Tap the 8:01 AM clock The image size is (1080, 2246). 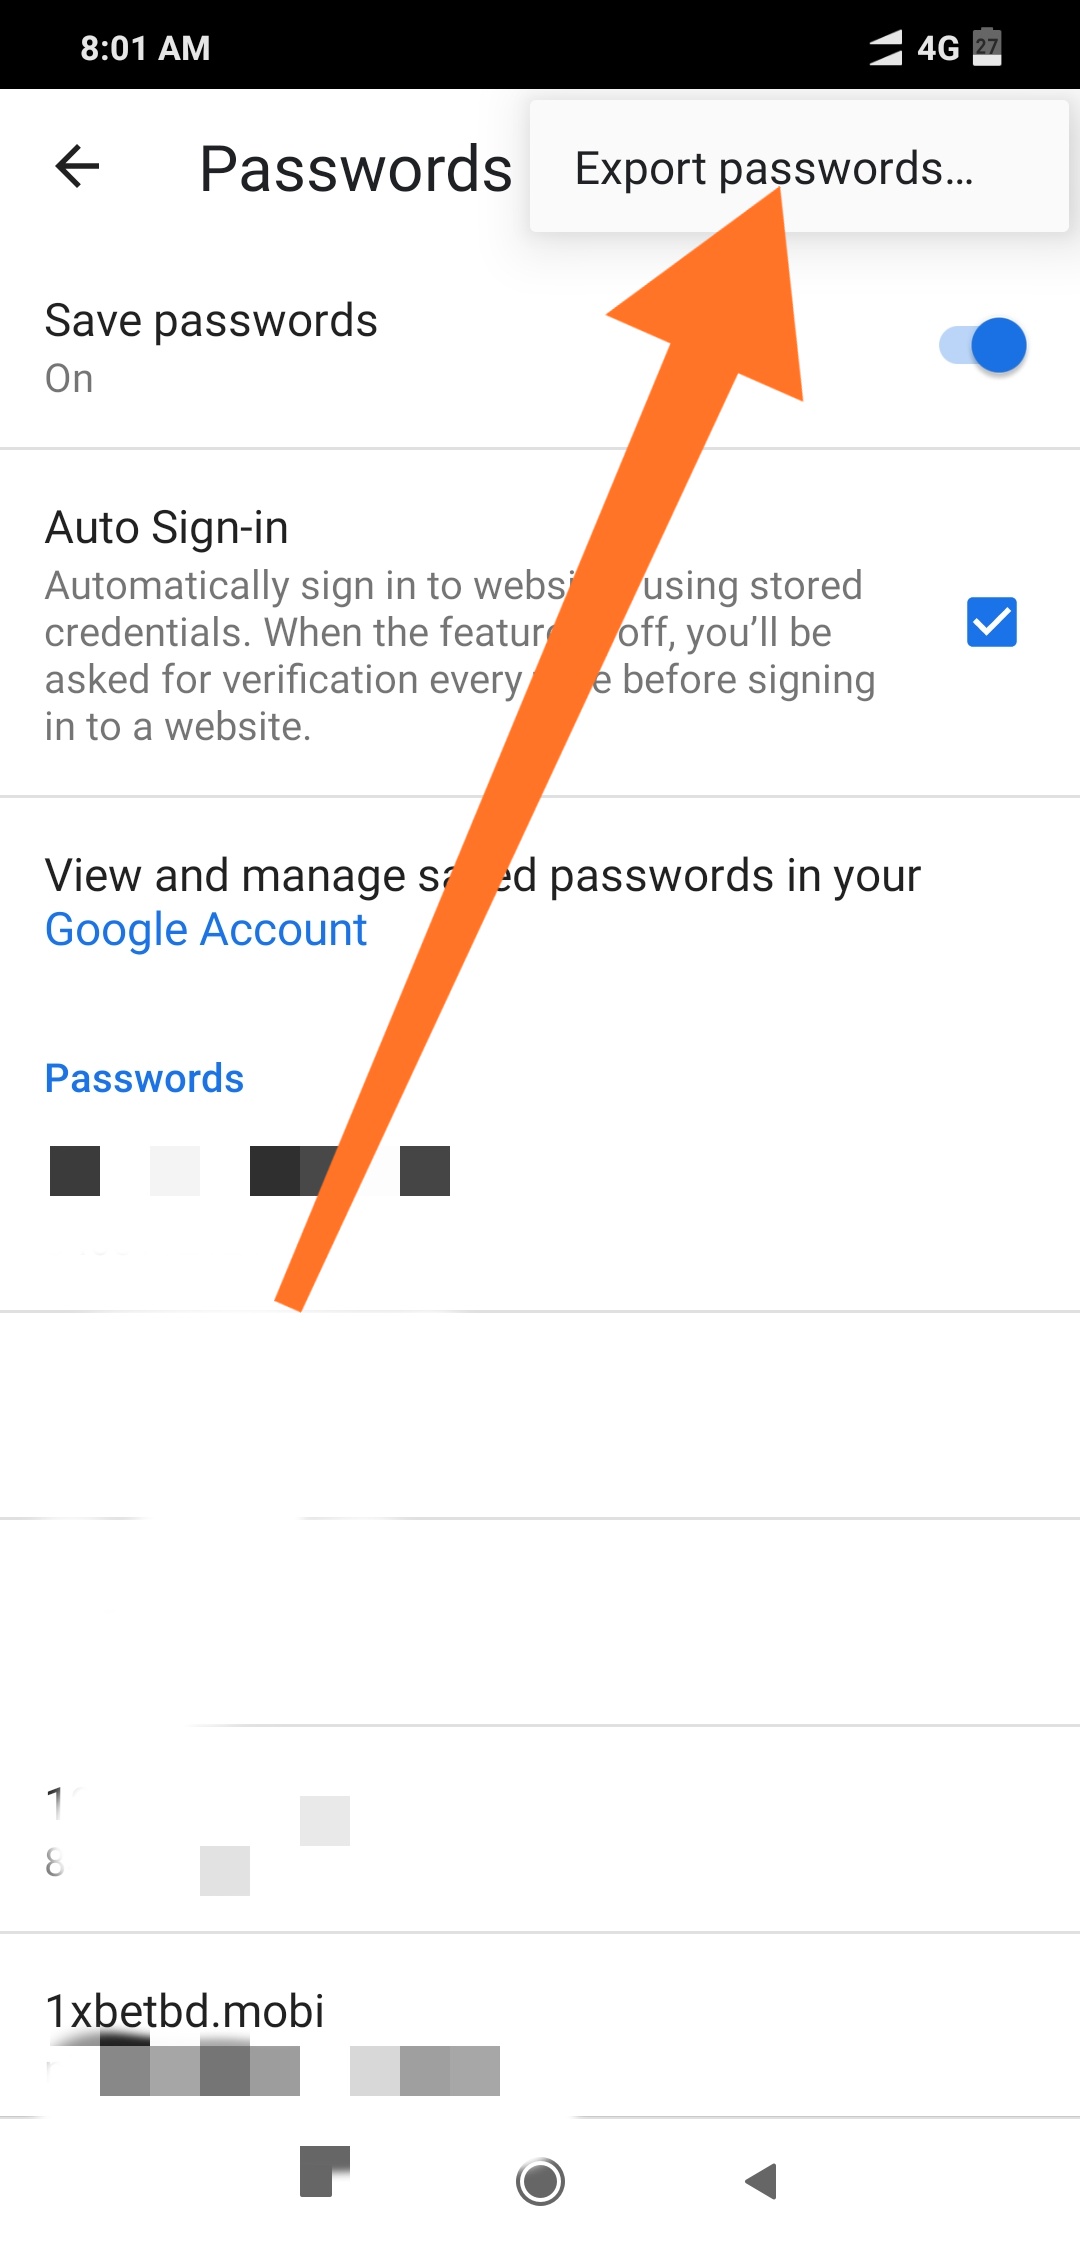click(145, 48)
